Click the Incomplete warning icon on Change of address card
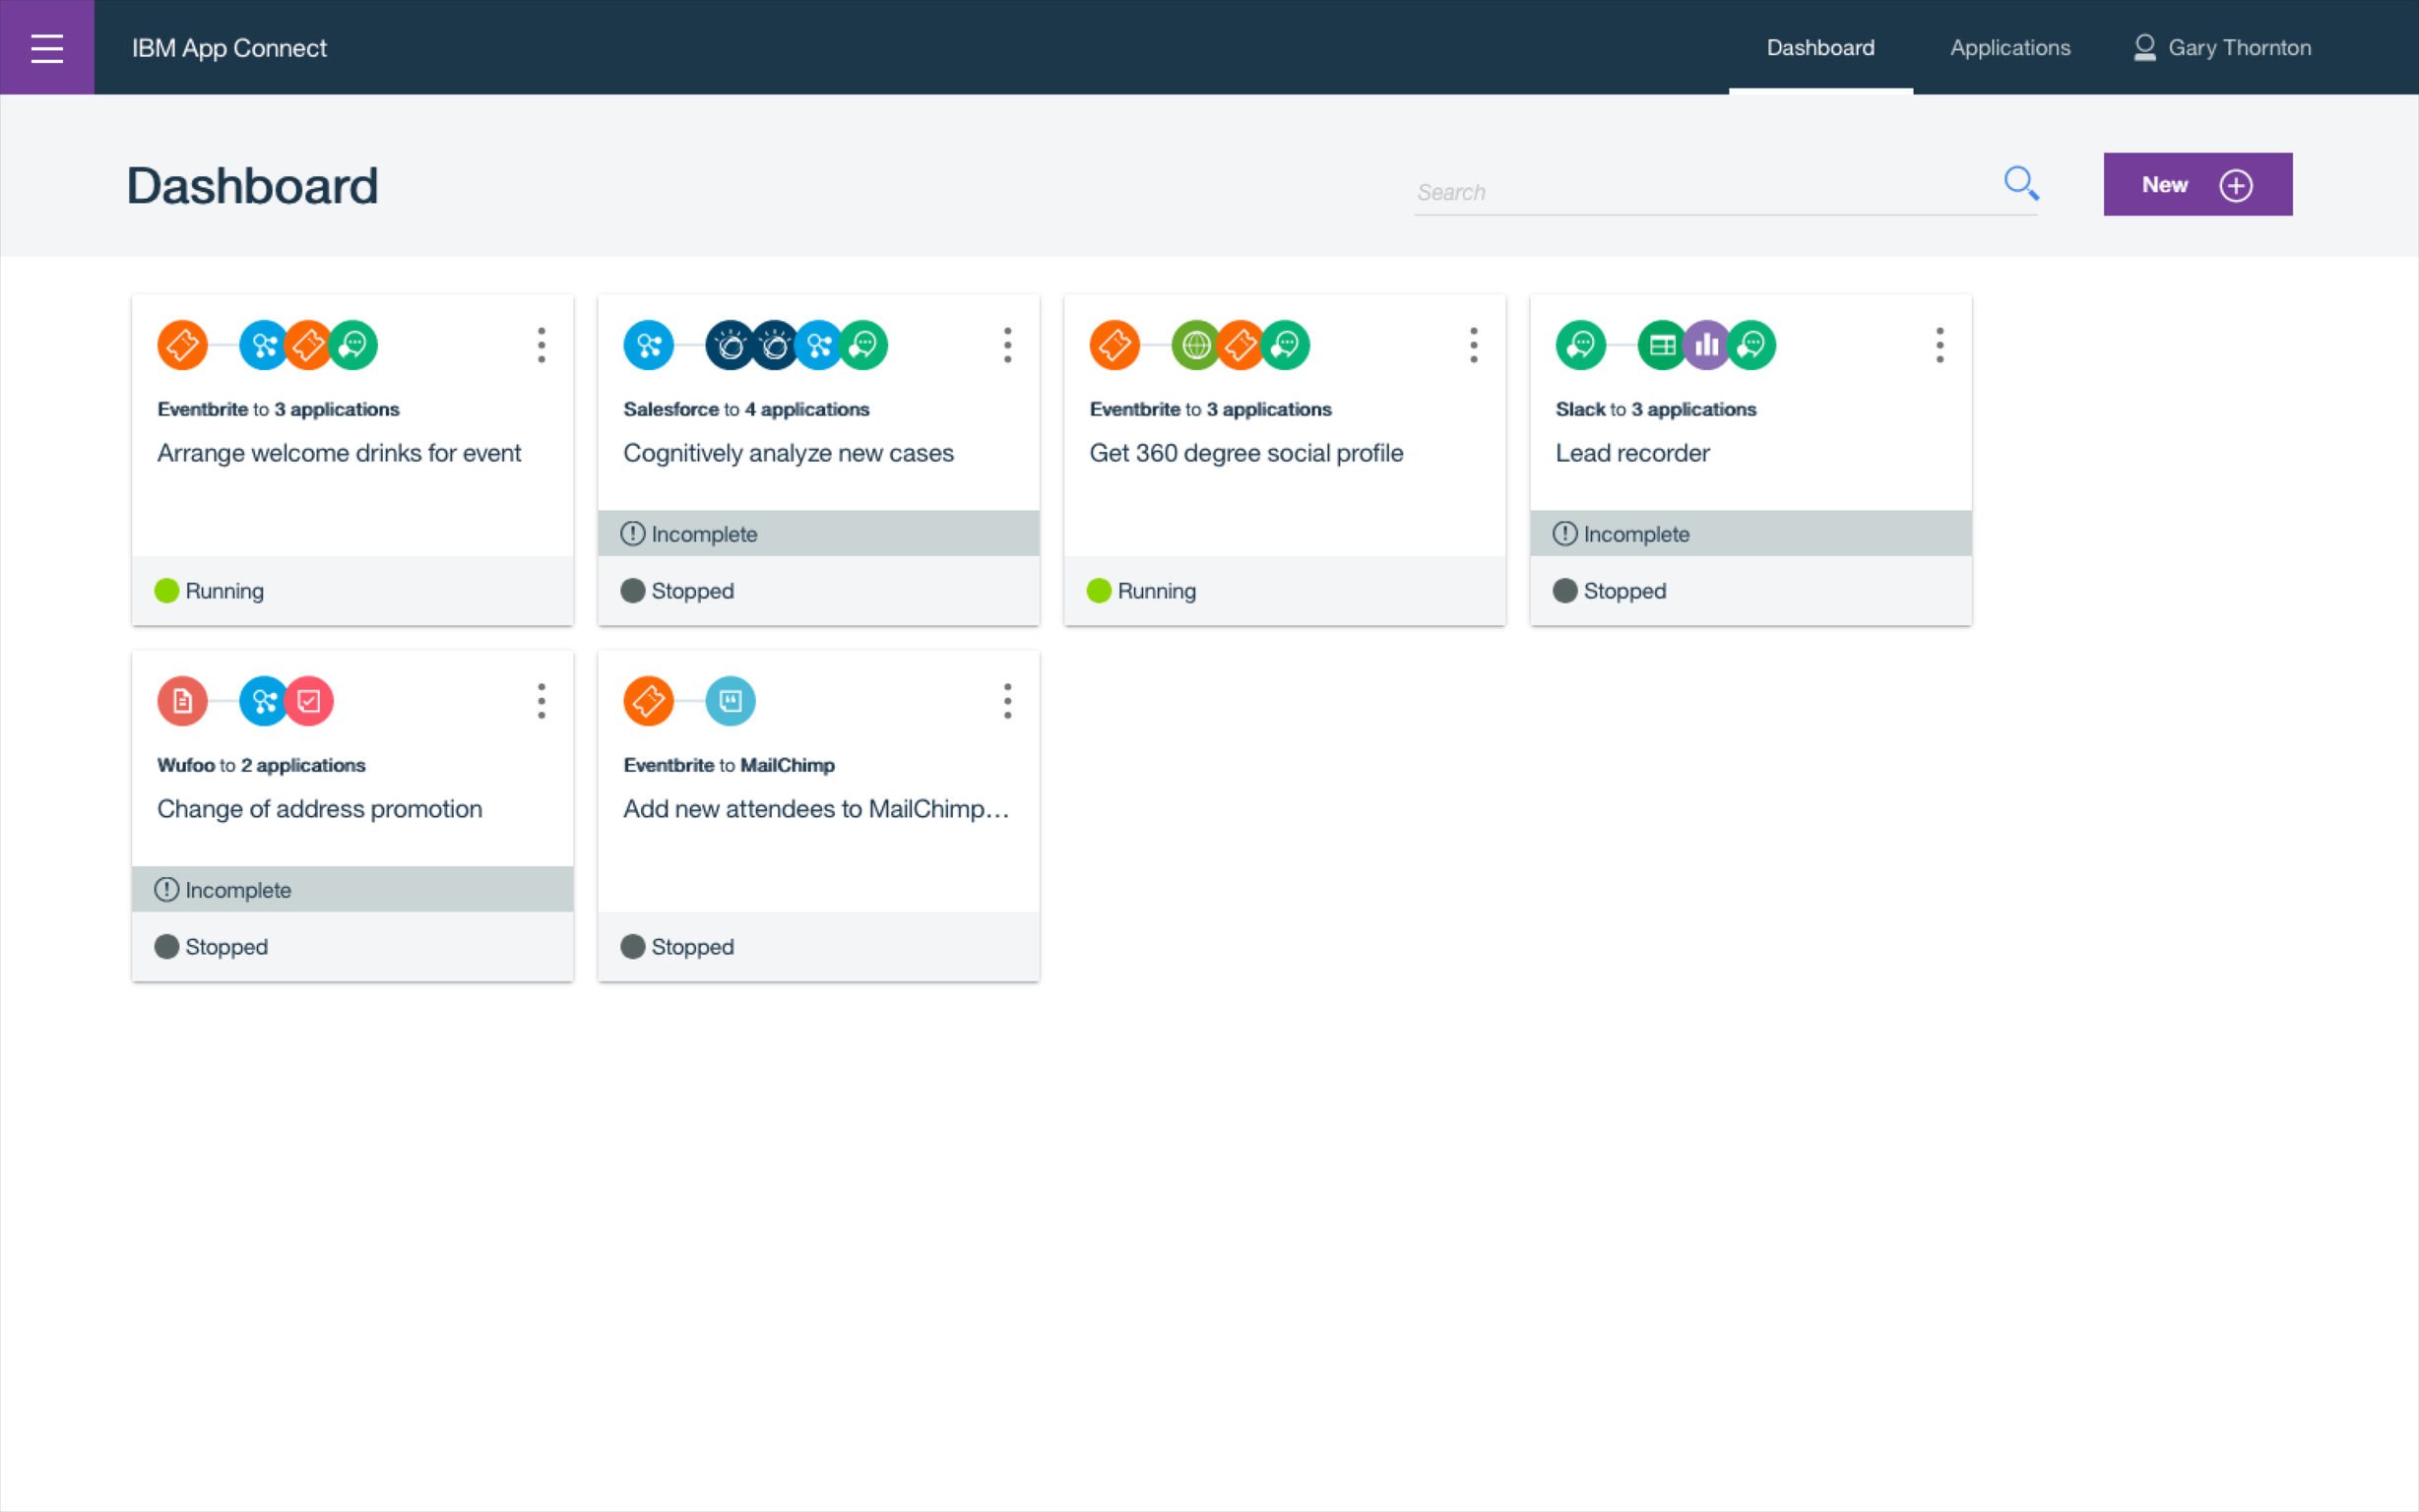2419x1512 pixels. pos(167,890)
